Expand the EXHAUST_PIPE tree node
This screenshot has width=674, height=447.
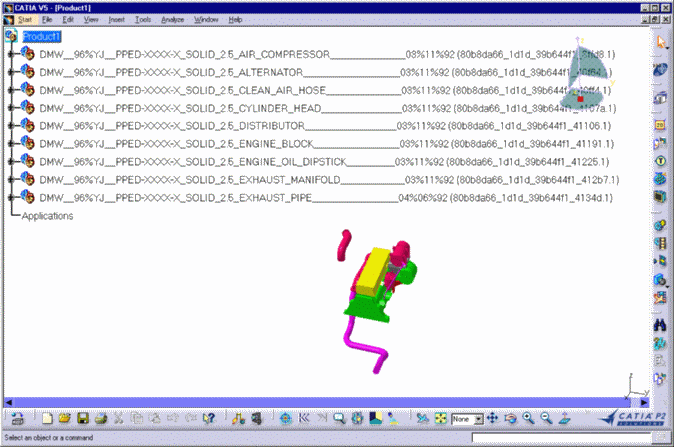[x=10, y=198]
